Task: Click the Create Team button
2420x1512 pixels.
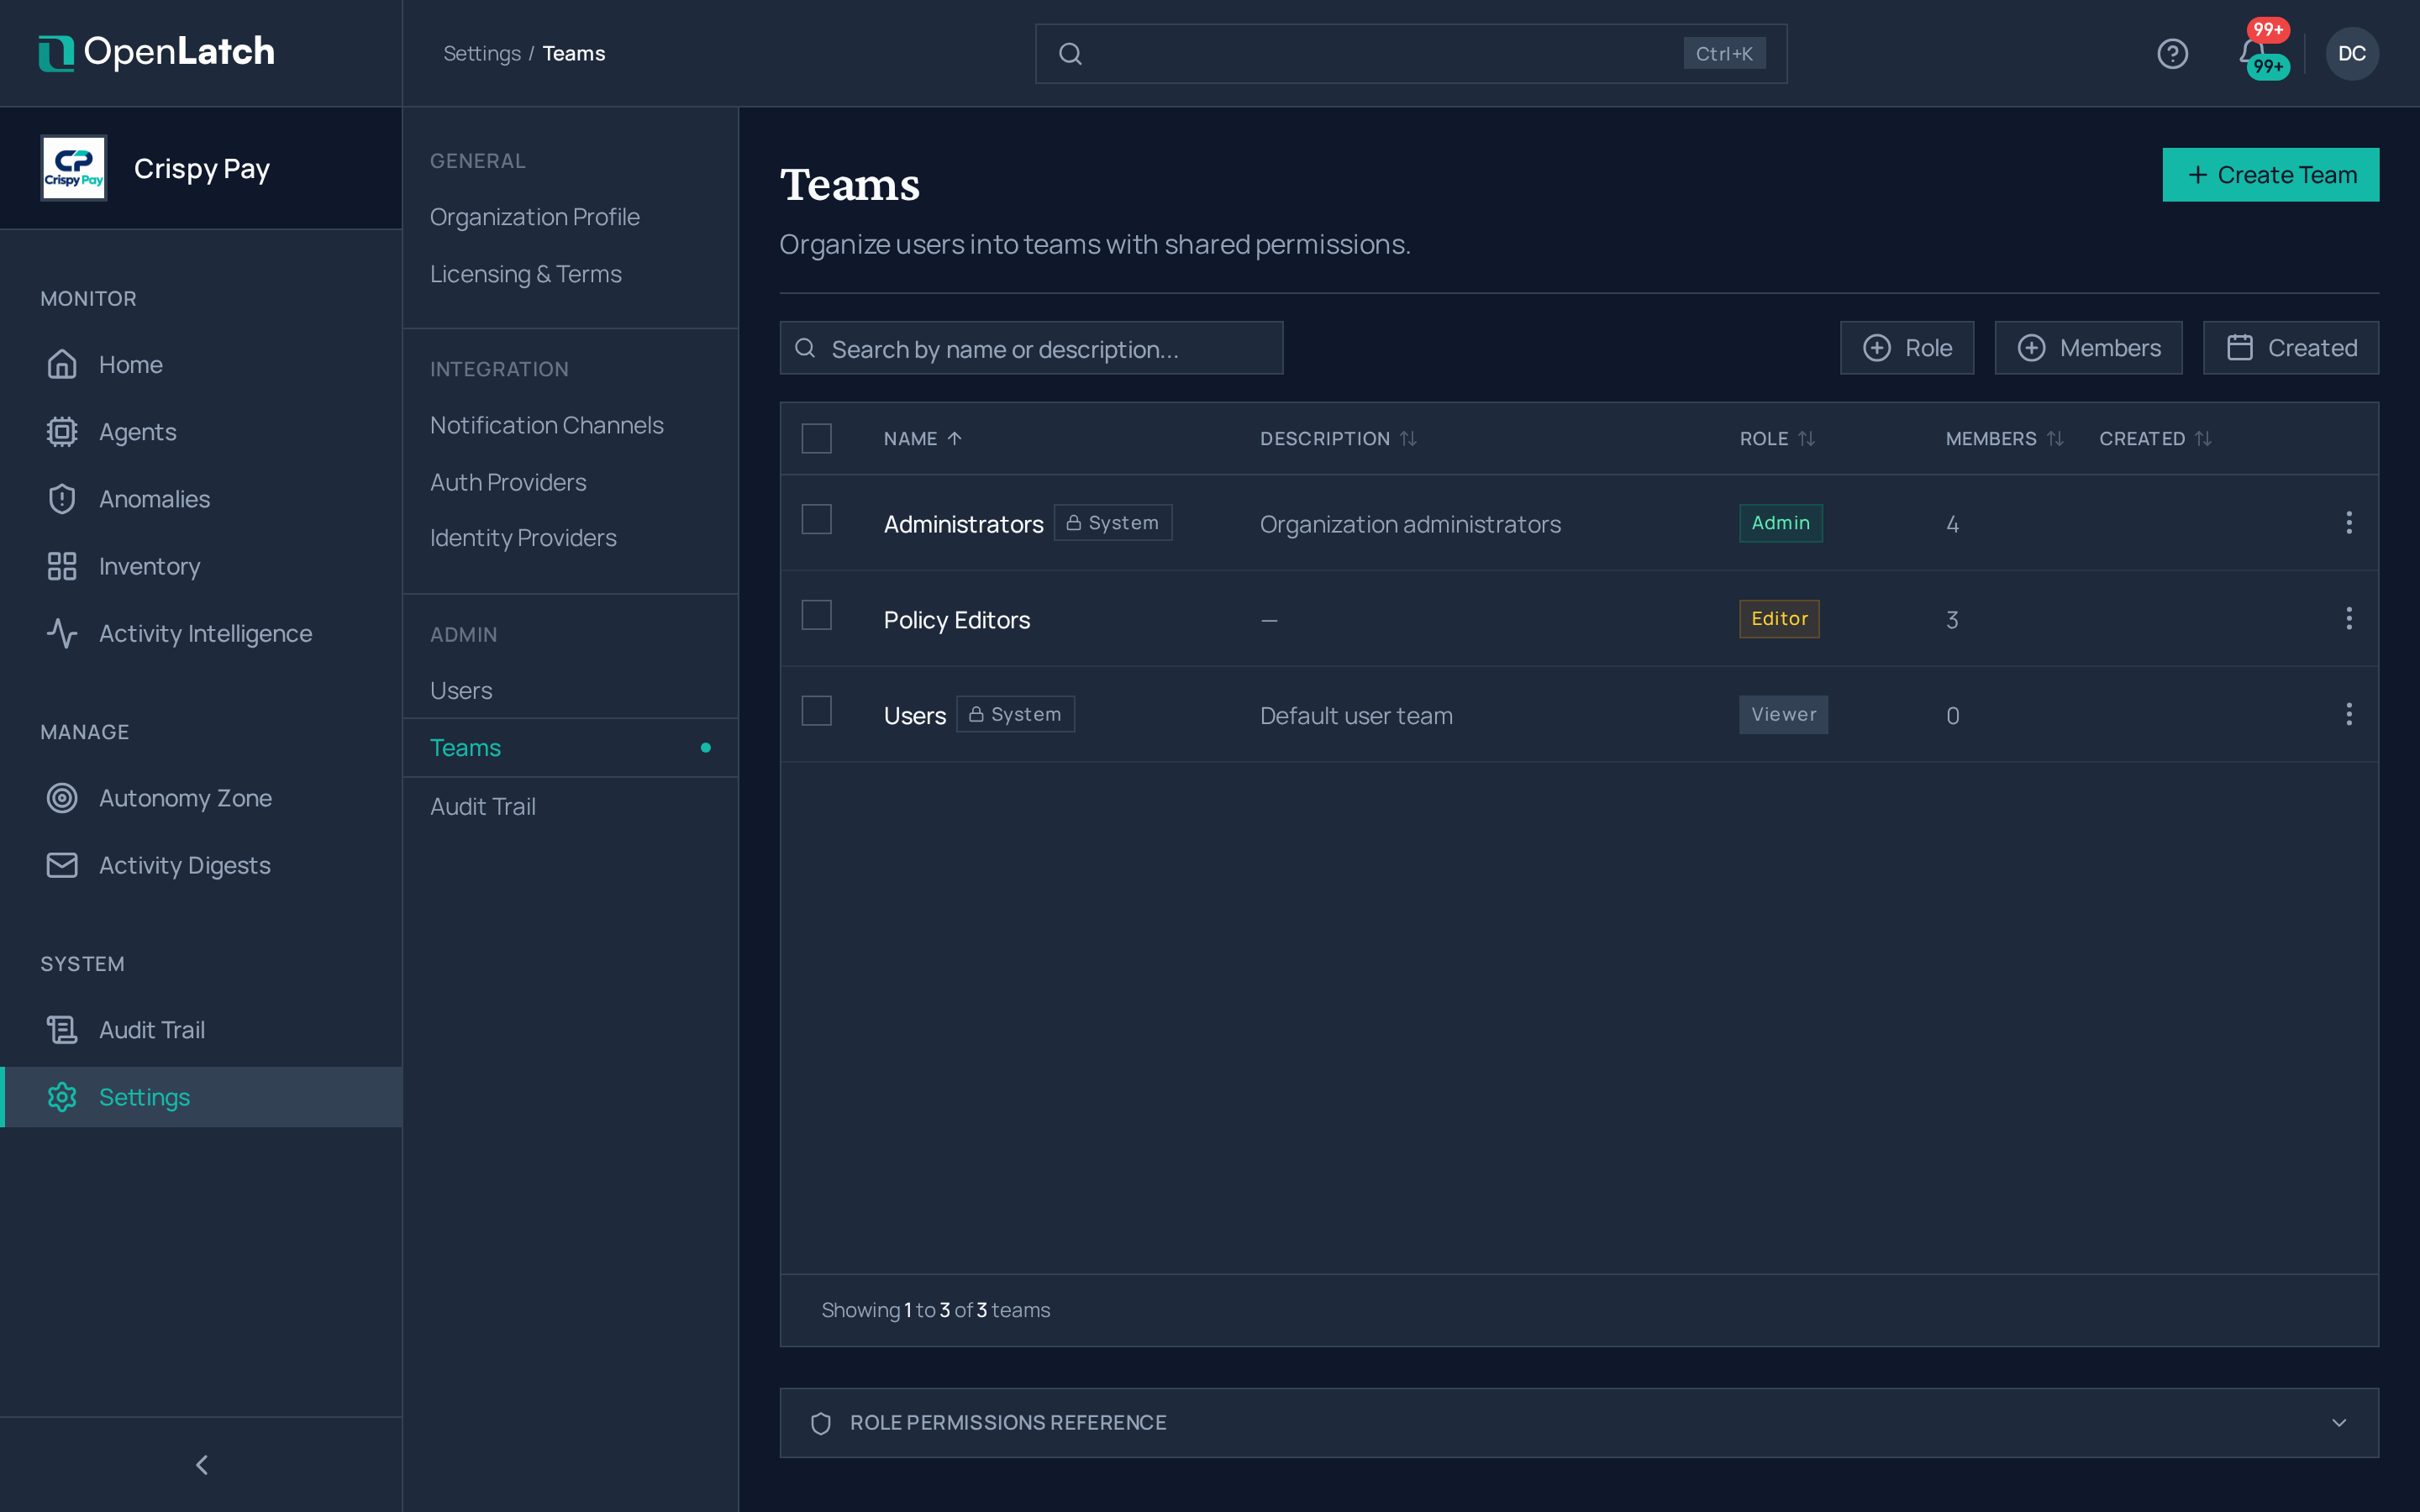Action: (2270, 175)
